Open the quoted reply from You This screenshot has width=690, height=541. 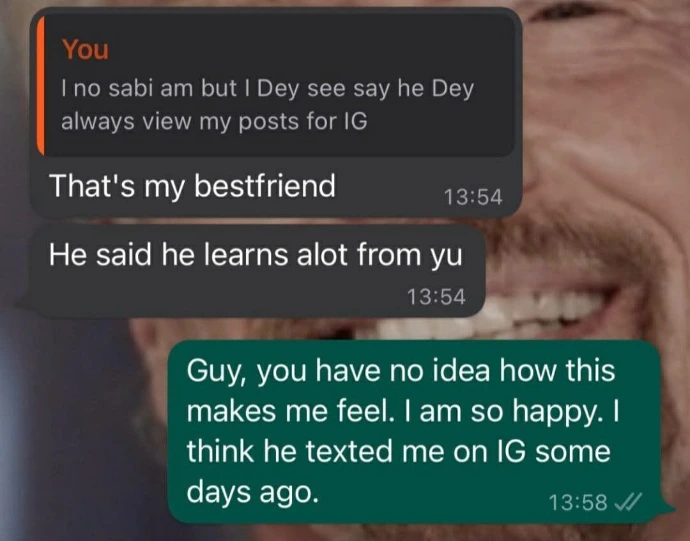tap(276, 85)
